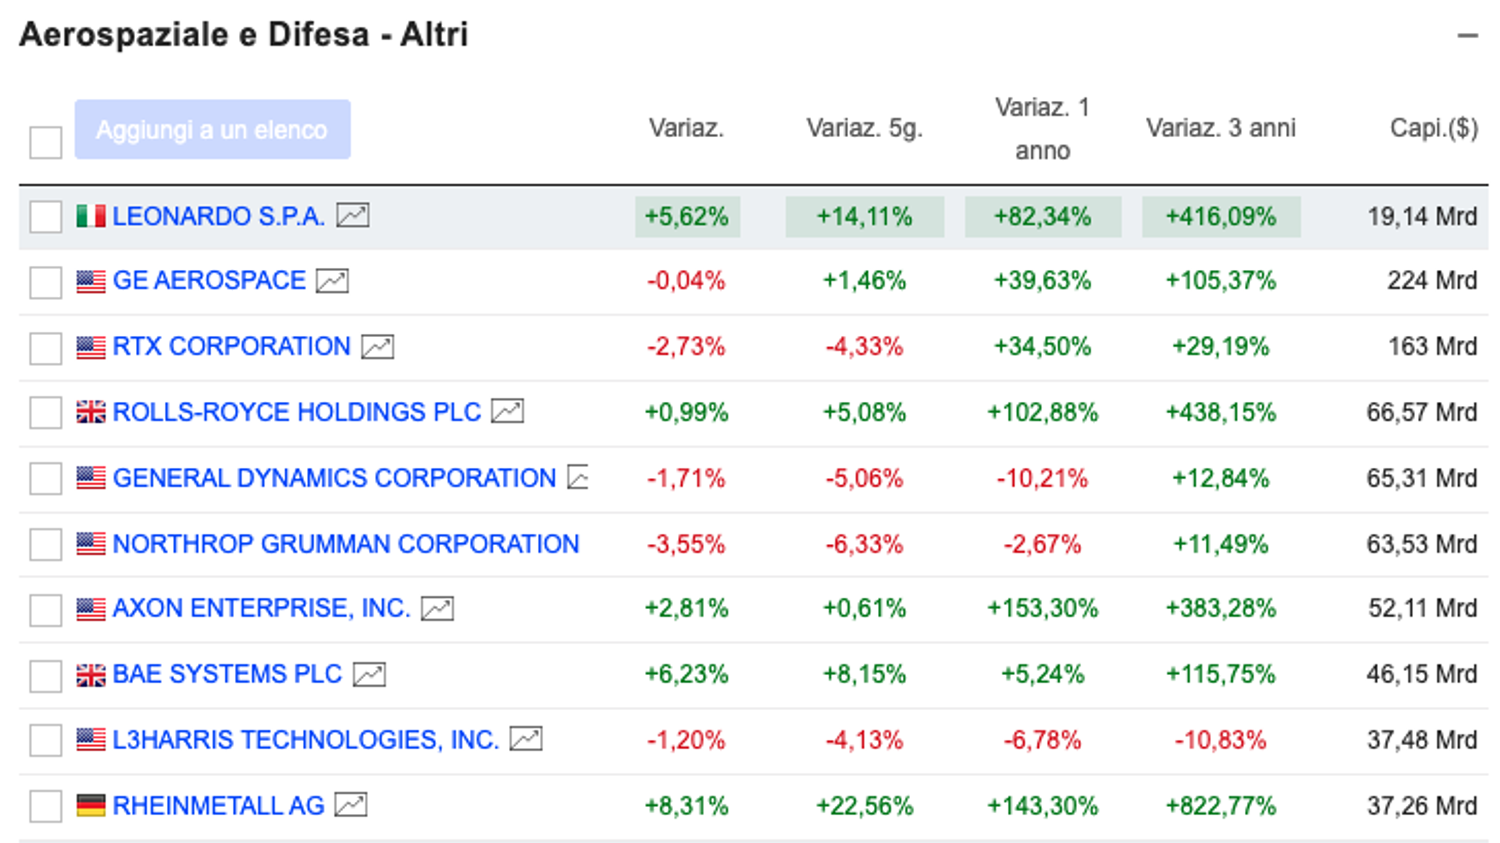Check the select-all checkbox in header
This screenshot has height=843, width=1500.
tap(46, 142)
